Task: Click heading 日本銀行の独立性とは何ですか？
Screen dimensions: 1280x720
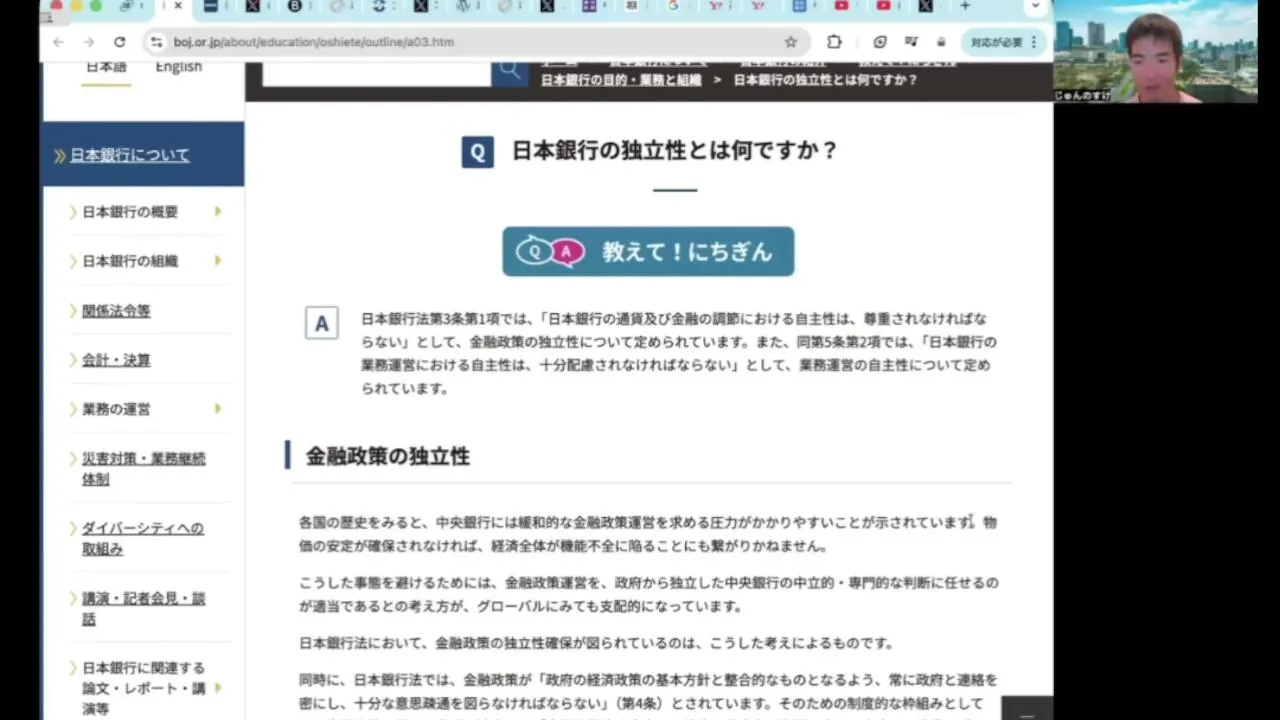Action: point(675,151)
